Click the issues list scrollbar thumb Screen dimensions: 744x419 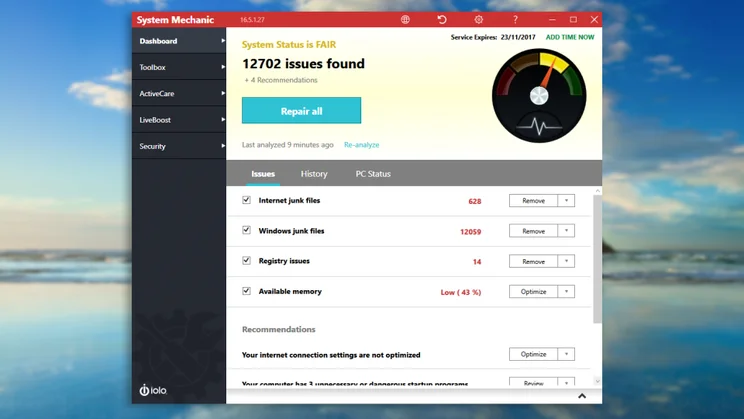pyautogui.click(x=597, y=259)
